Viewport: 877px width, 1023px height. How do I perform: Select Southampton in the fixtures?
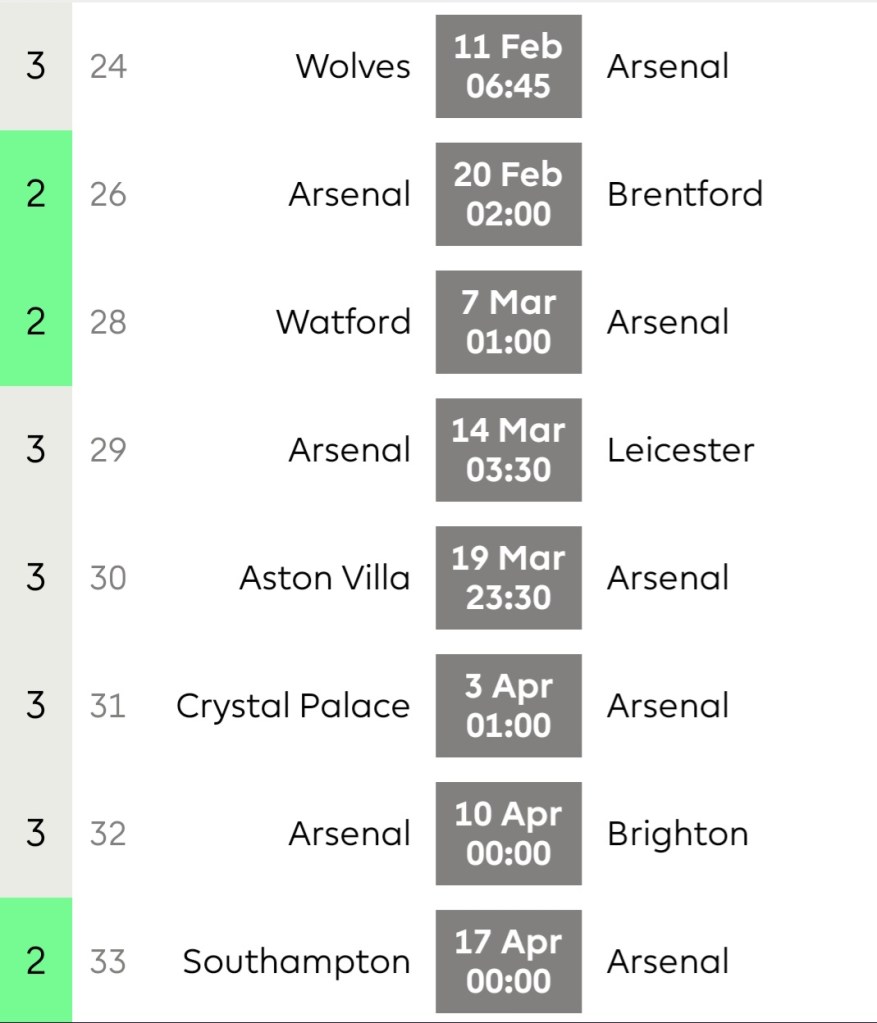pos(296,962)
